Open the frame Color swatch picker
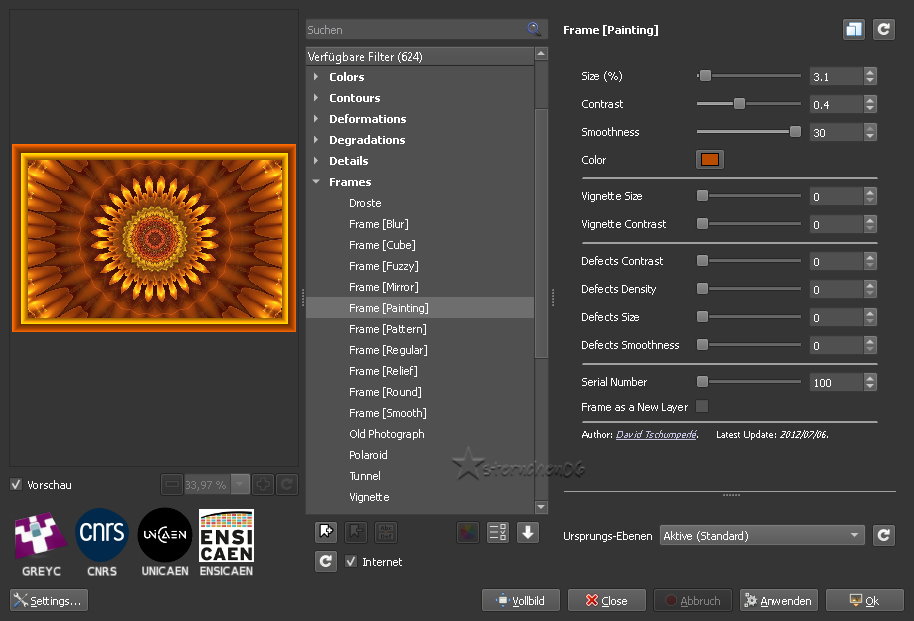 [x=710, y=160]
